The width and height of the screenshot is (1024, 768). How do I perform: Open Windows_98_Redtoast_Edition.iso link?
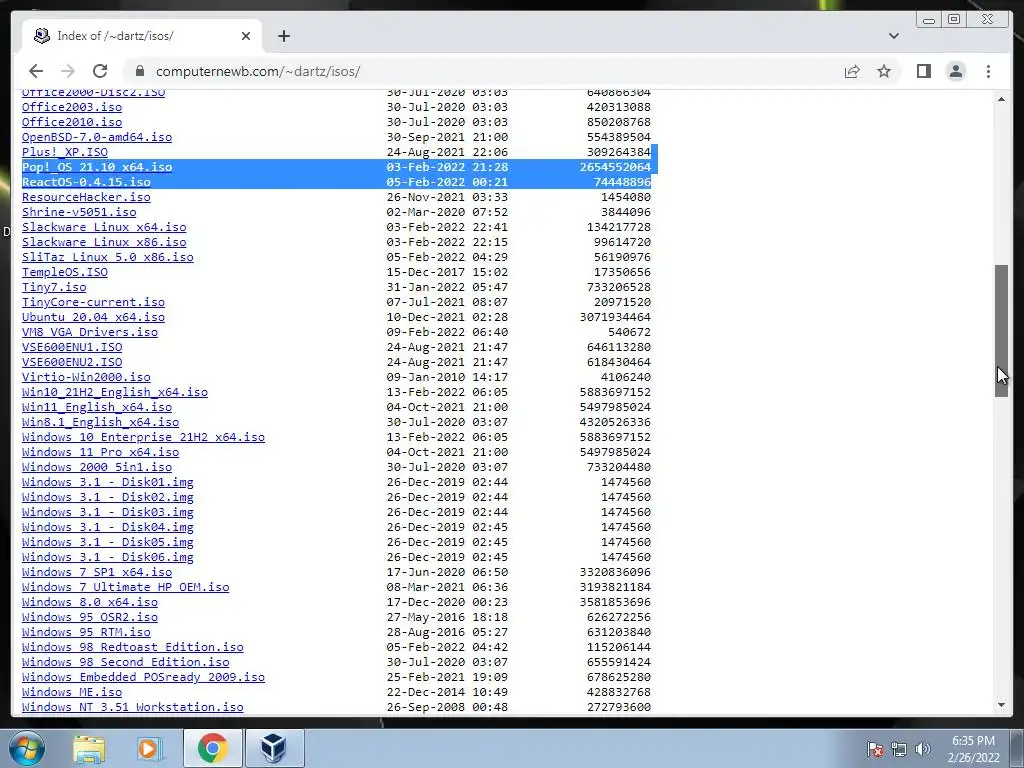point(133,648)
